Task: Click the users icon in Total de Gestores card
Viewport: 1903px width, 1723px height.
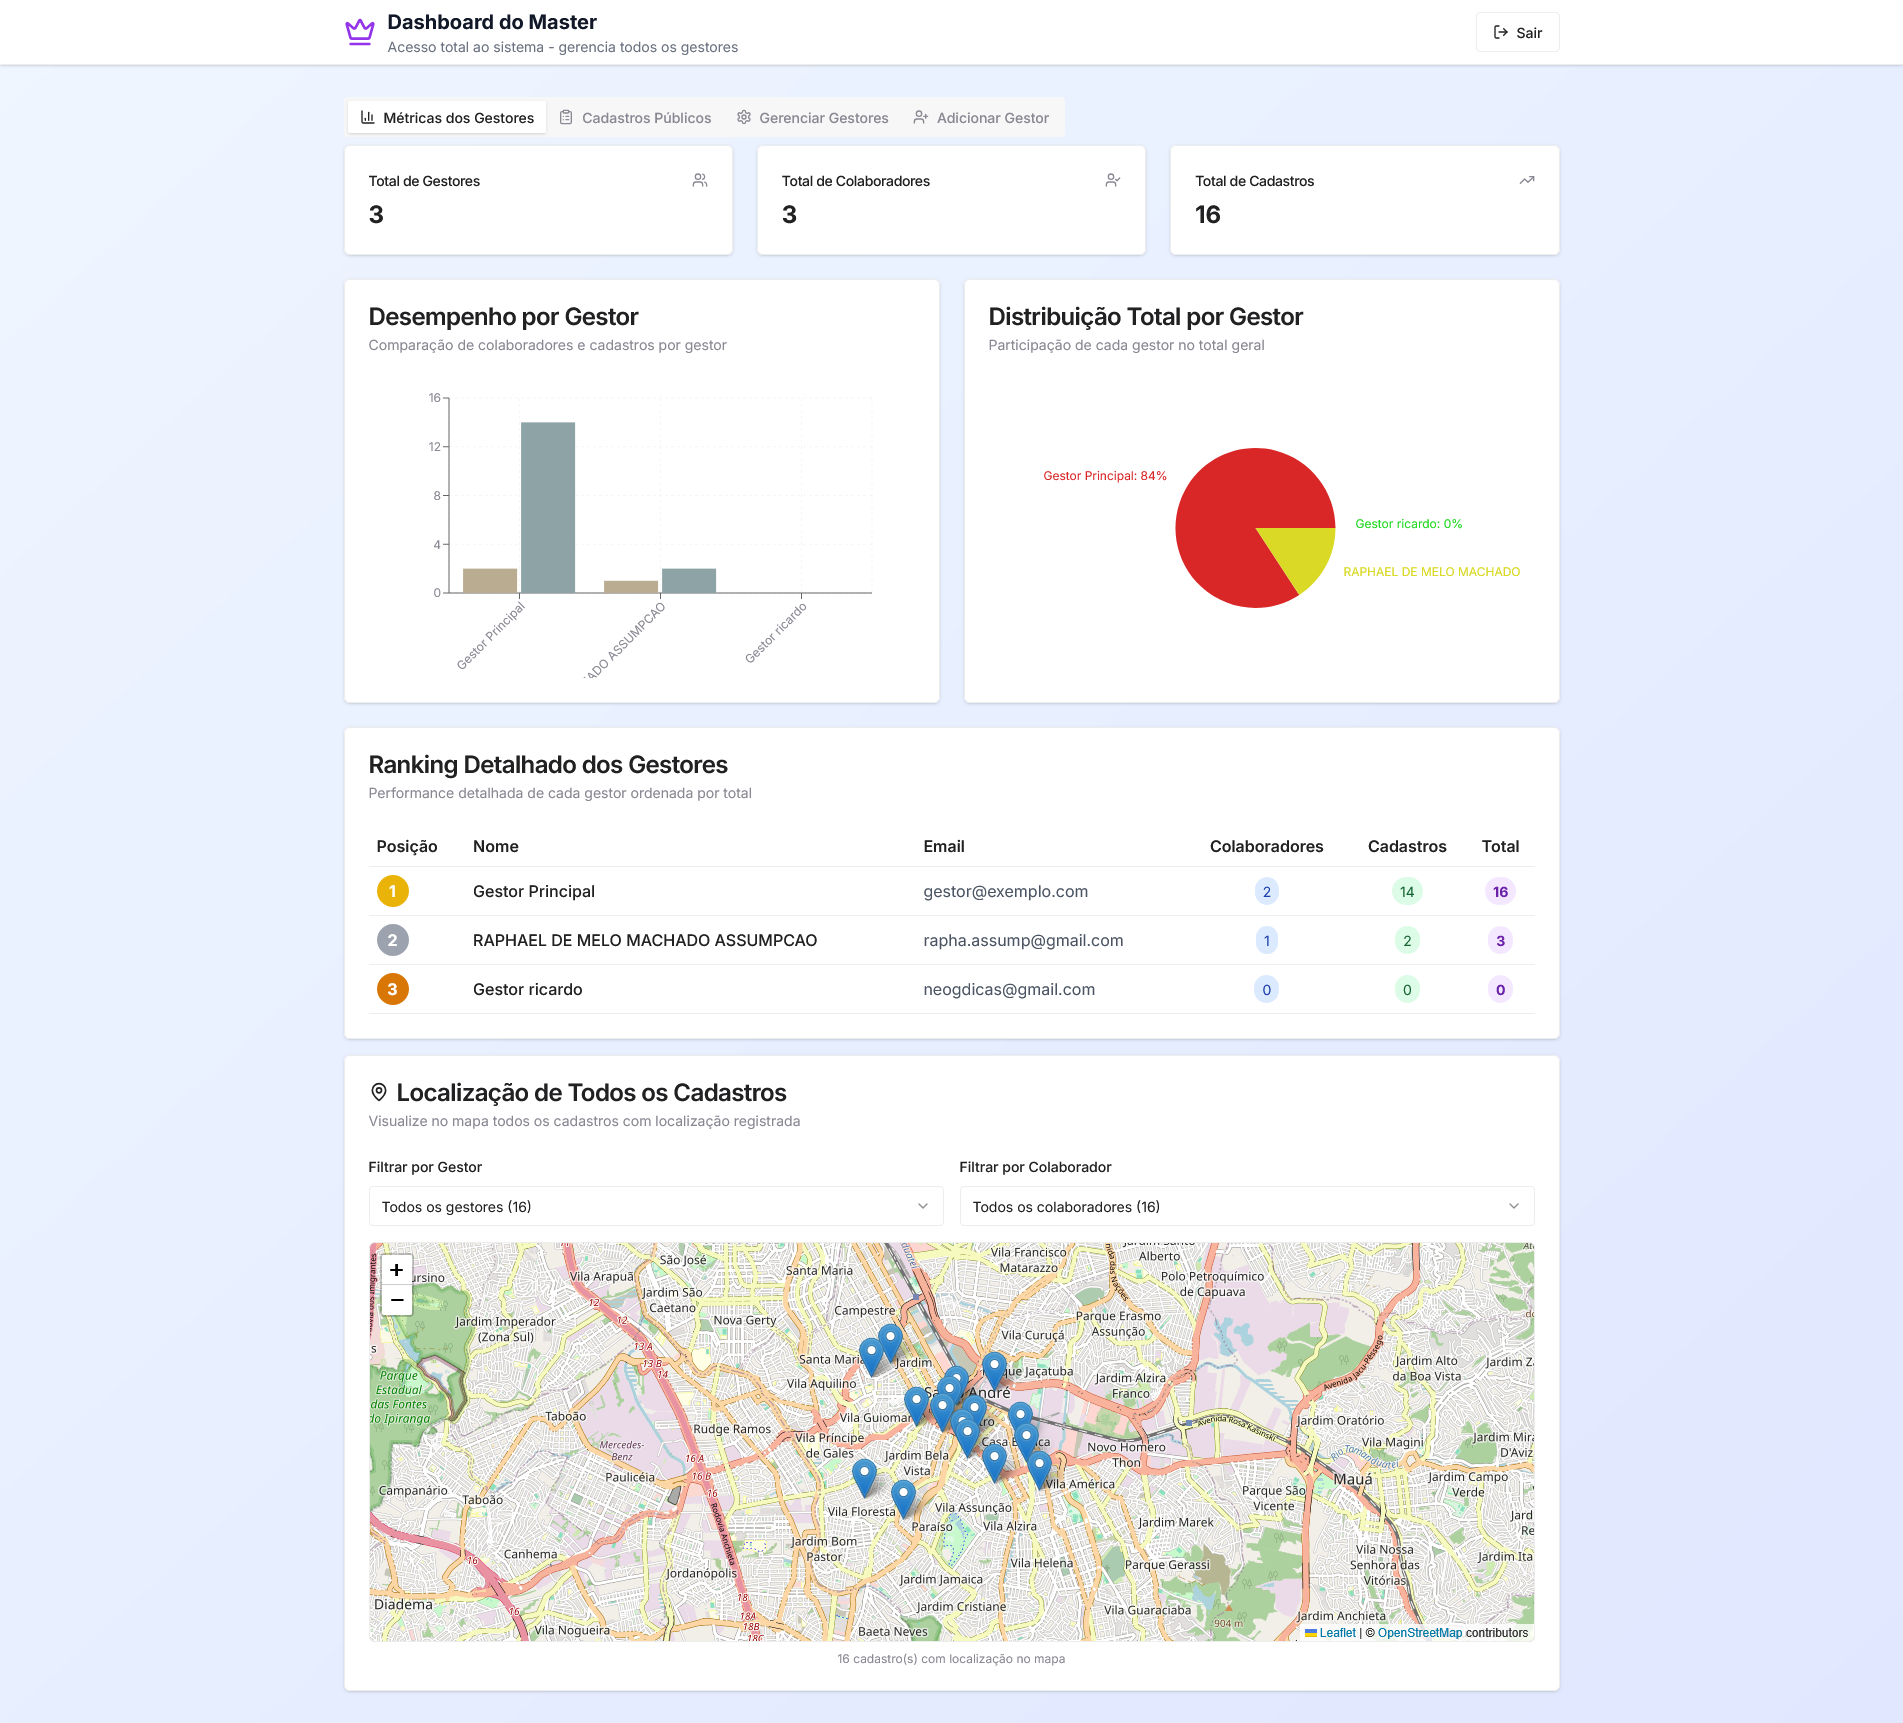Action: point(700,180)
